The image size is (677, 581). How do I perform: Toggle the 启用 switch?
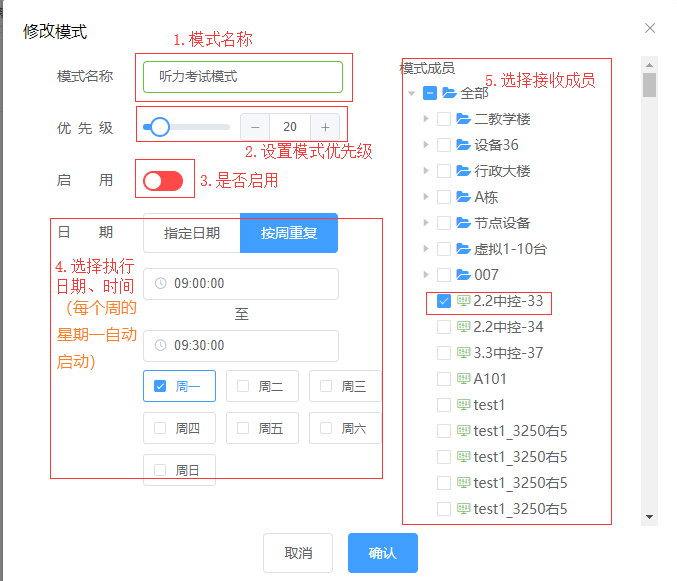(x=163, y=180)
